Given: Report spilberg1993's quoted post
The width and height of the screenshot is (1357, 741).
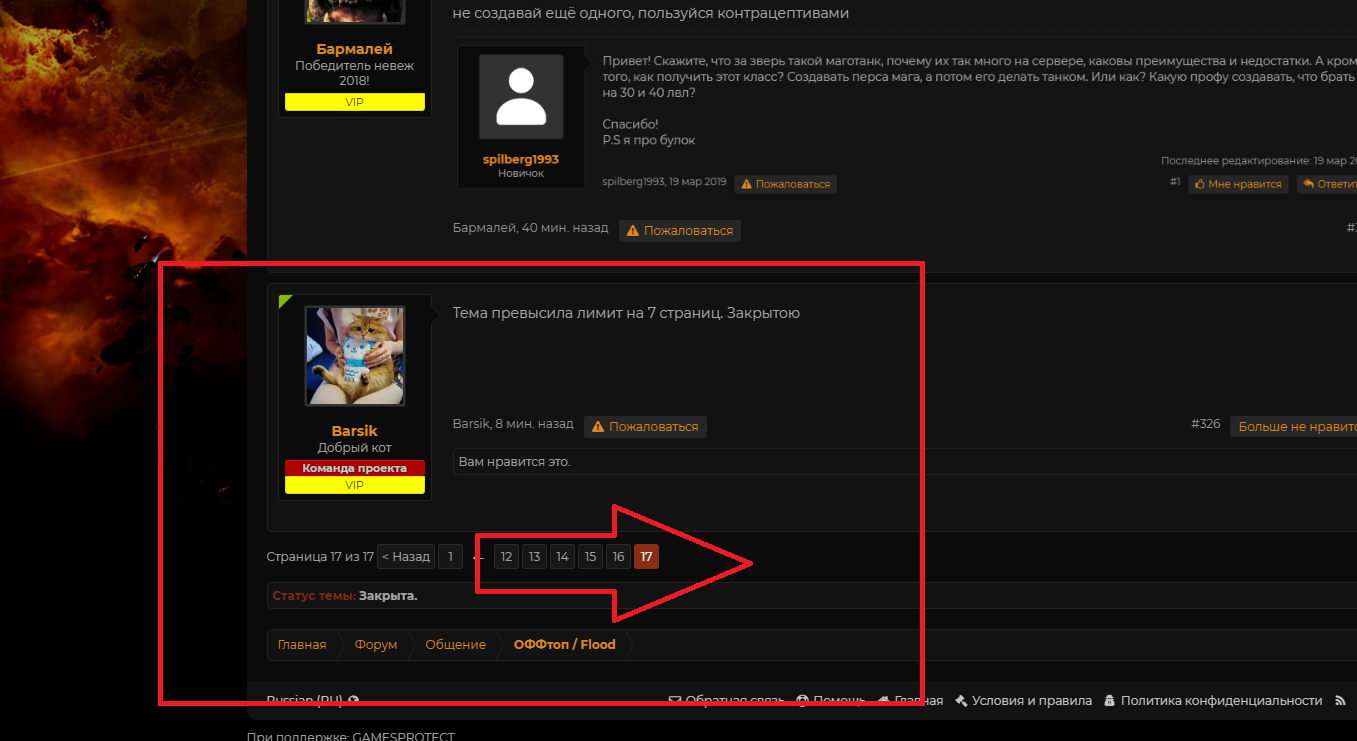Looking at the screenshot, I should (x=785, y=184).
